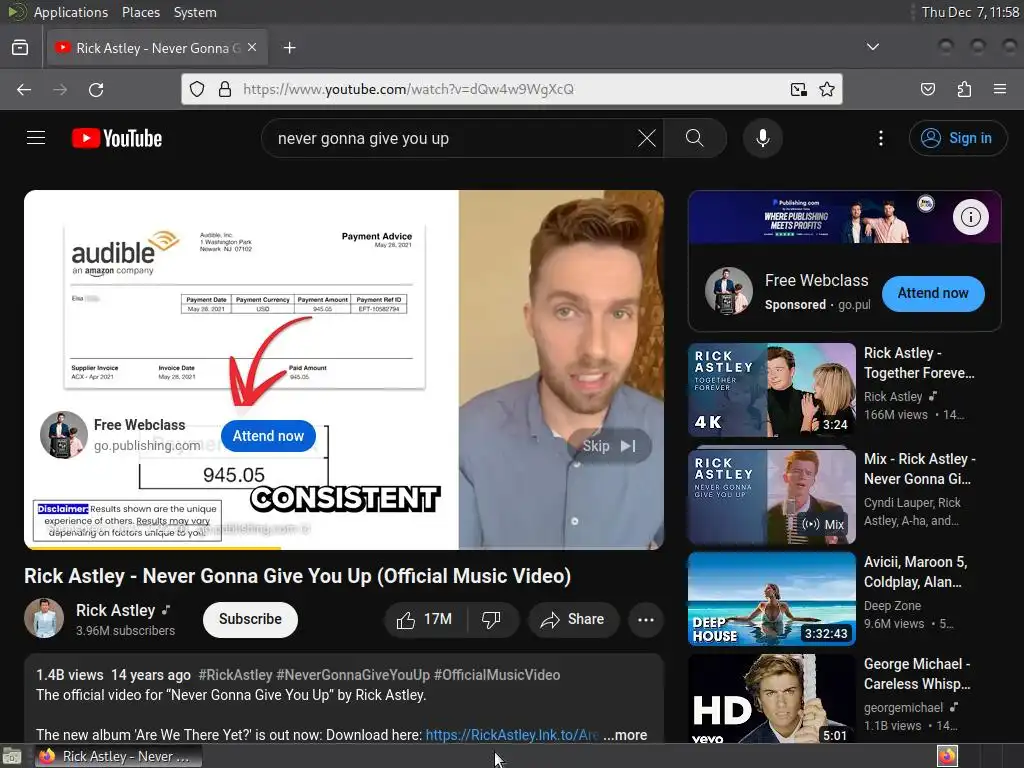Like the video with thumbs up
Image resolution: width=1024 pixels, height=768 pixels.
tap(425, 619)
